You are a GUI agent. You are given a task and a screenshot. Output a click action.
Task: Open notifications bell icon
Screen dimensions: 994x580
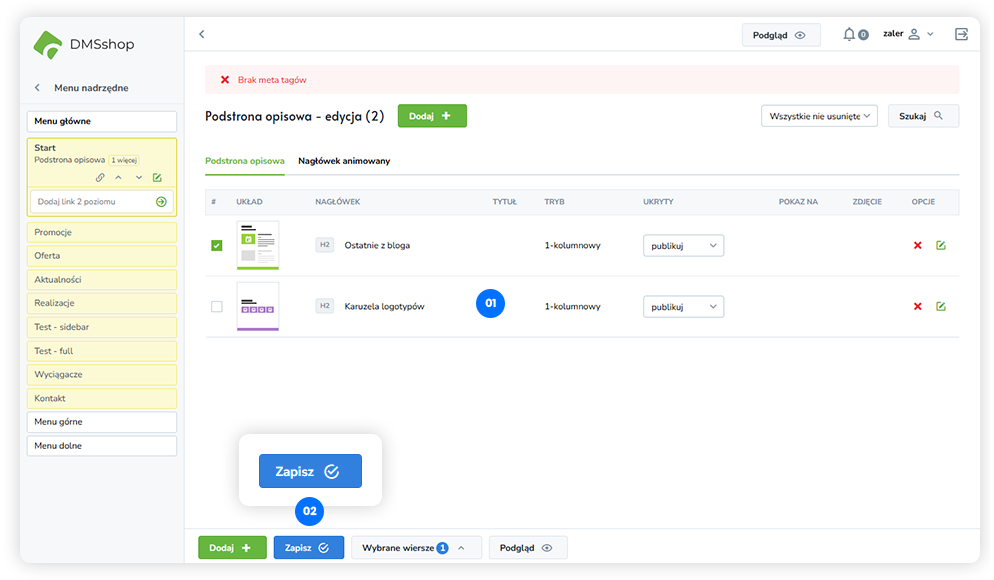pyautogui.click(x=849, y=35)
